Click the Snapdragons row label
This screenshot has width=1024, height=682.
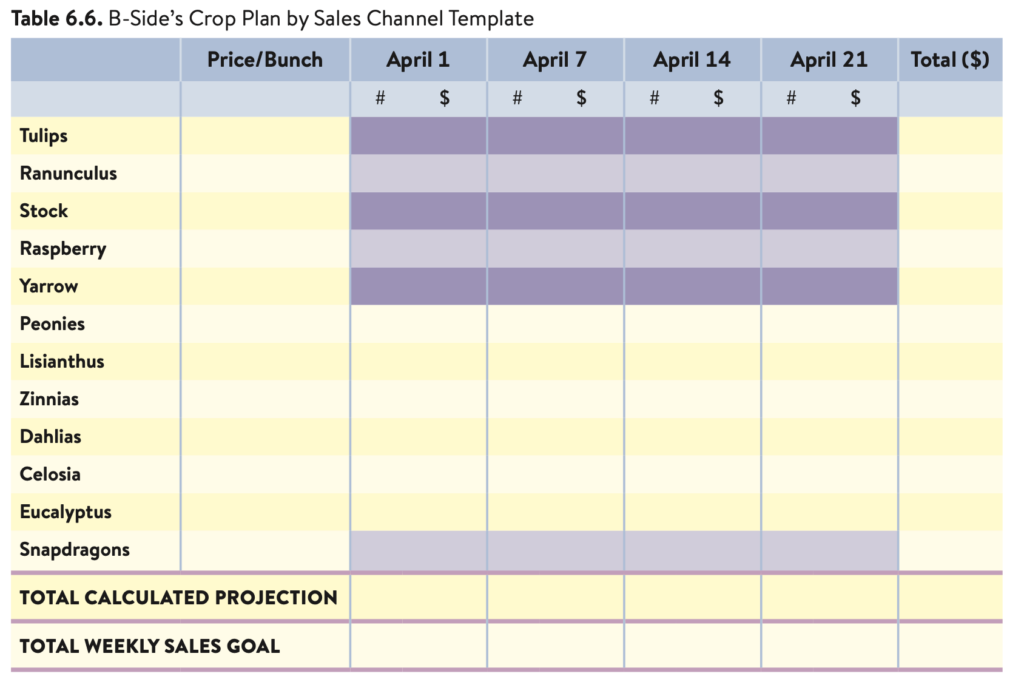pos(74,550)
